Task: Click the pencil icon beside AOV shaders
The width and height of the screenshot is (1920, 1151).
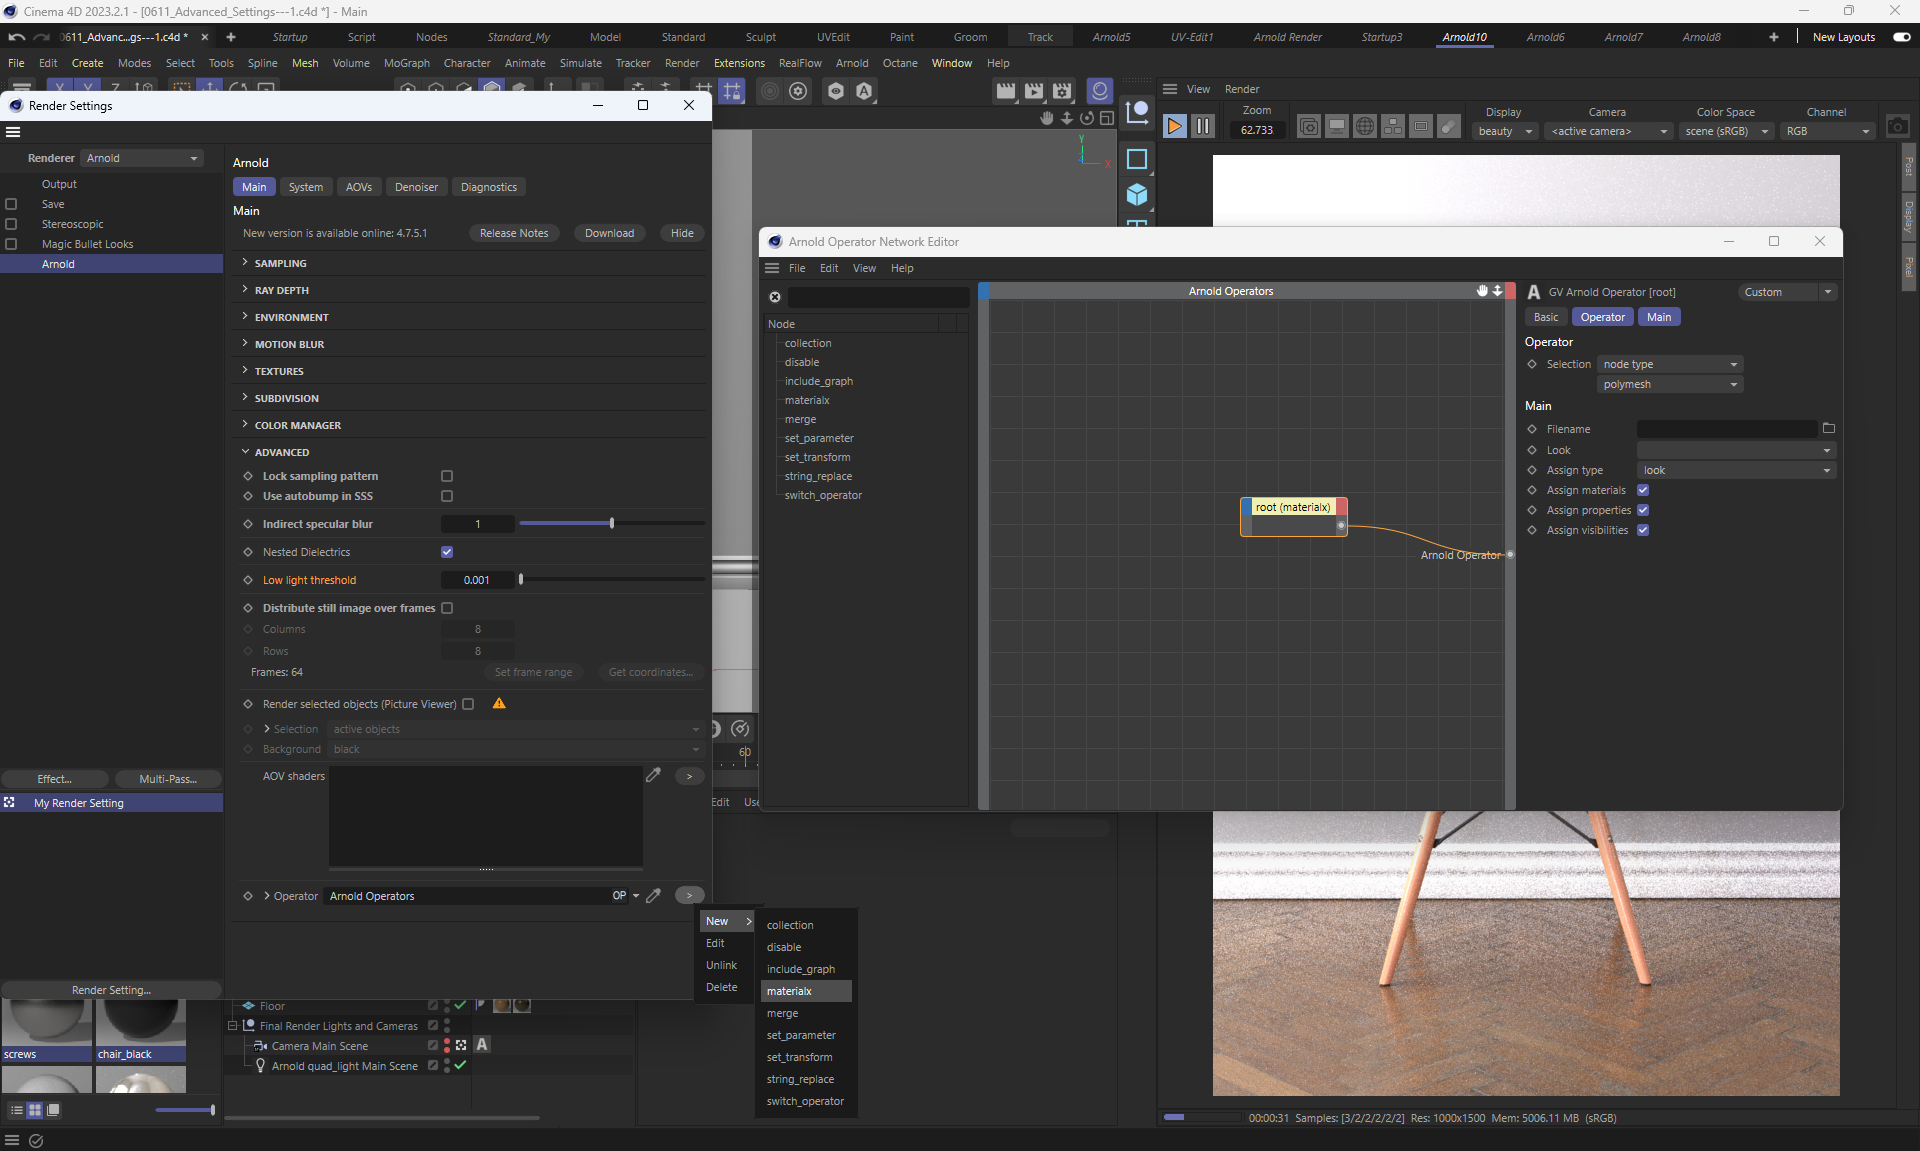Action: (x=653, y=775)
